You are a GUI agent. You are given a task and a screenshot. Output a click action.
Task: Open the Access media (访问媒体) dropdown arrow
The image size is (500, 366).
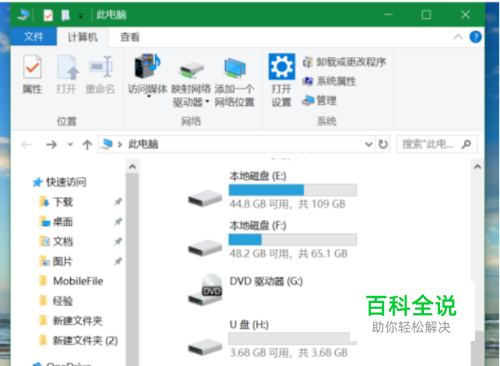149,97
